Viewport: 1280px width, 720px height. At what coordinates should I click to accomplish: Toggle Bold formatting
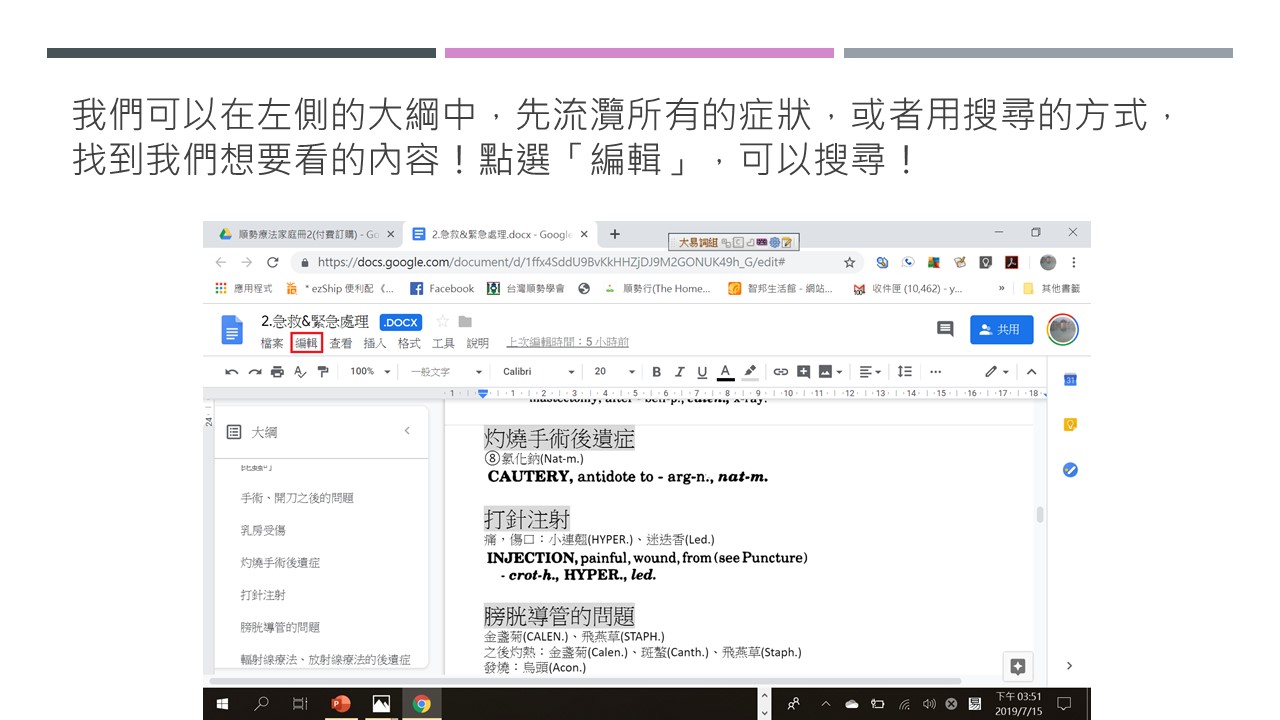click(x=656, y=371)
